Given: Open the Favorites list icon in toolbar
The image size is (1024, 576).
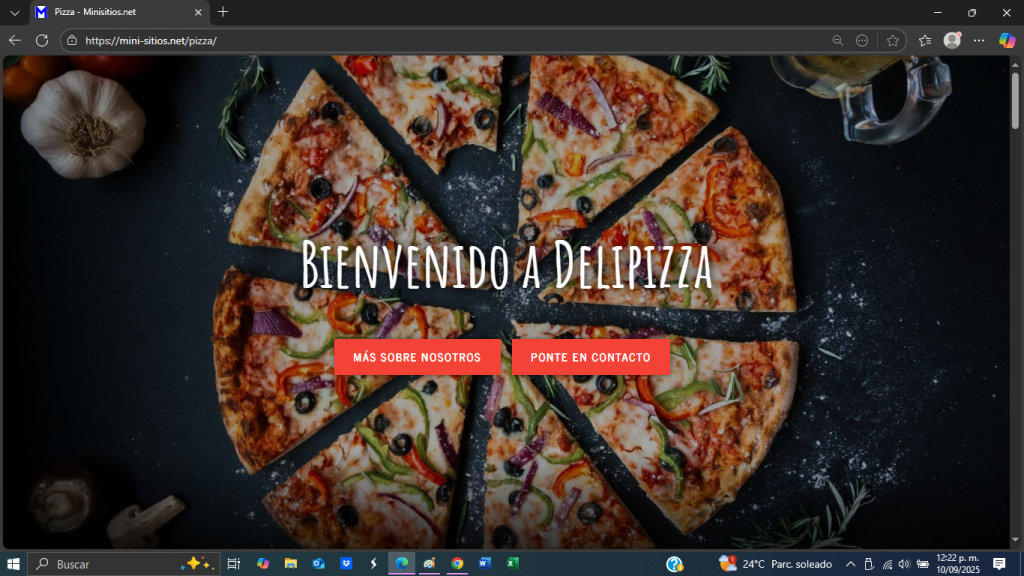Looking at the screenshot, I should 925,40.
